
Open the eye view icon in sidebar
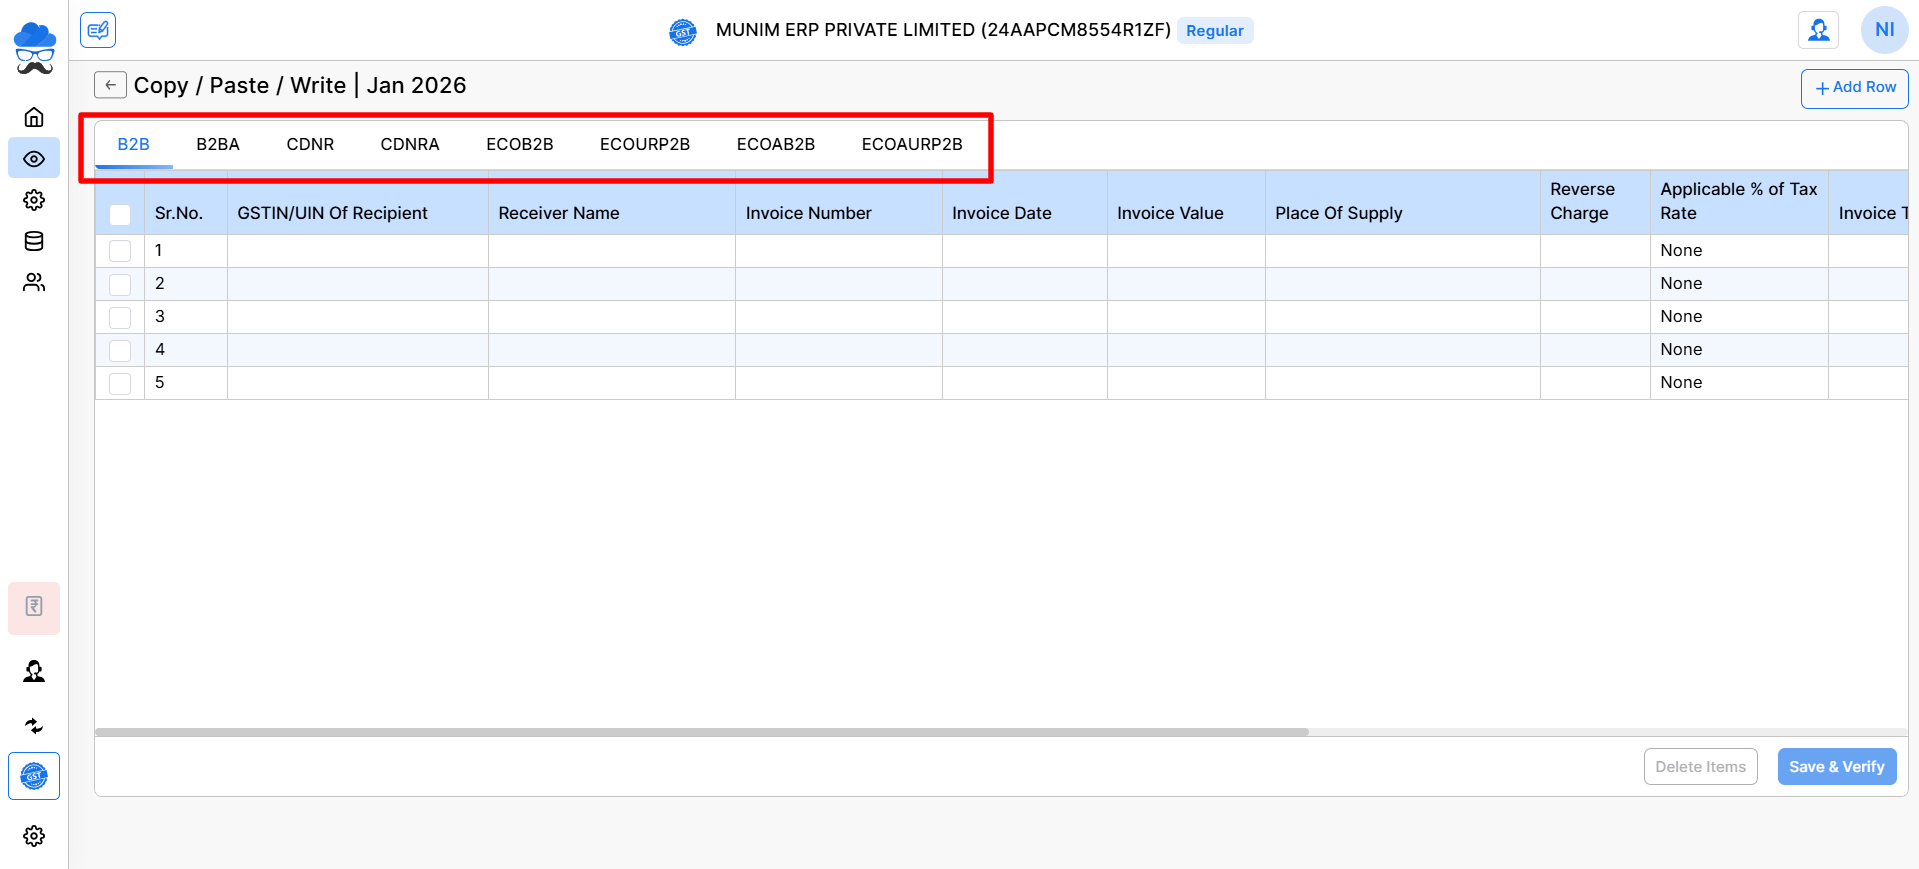34,159
